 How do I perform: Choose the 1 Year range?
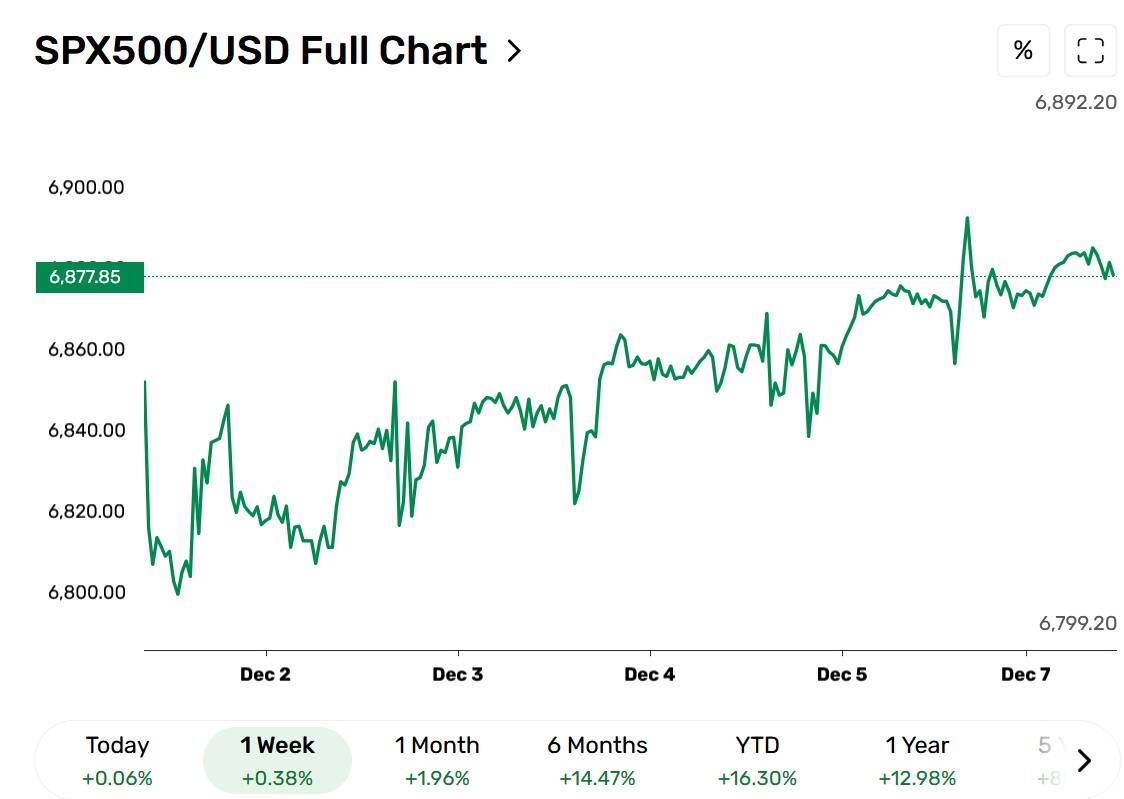(917, 760)
